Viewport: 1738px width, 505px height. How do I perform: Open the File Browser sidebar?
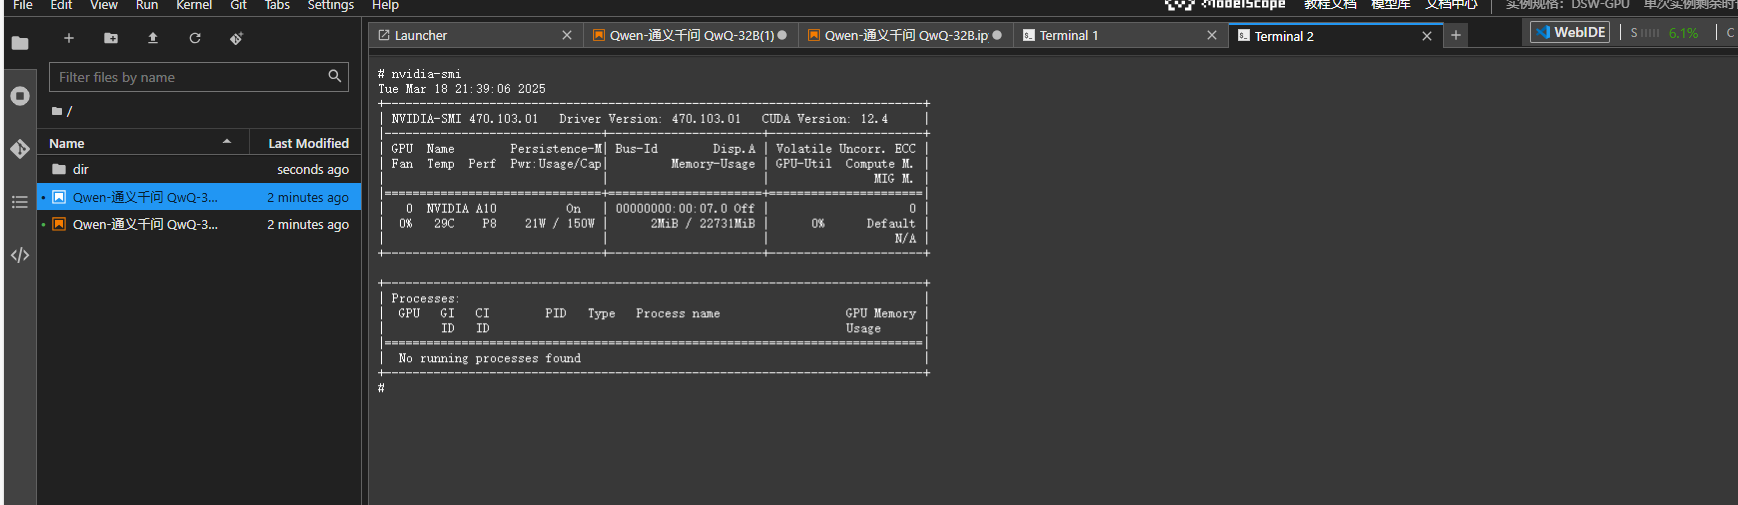coord(20,43)
